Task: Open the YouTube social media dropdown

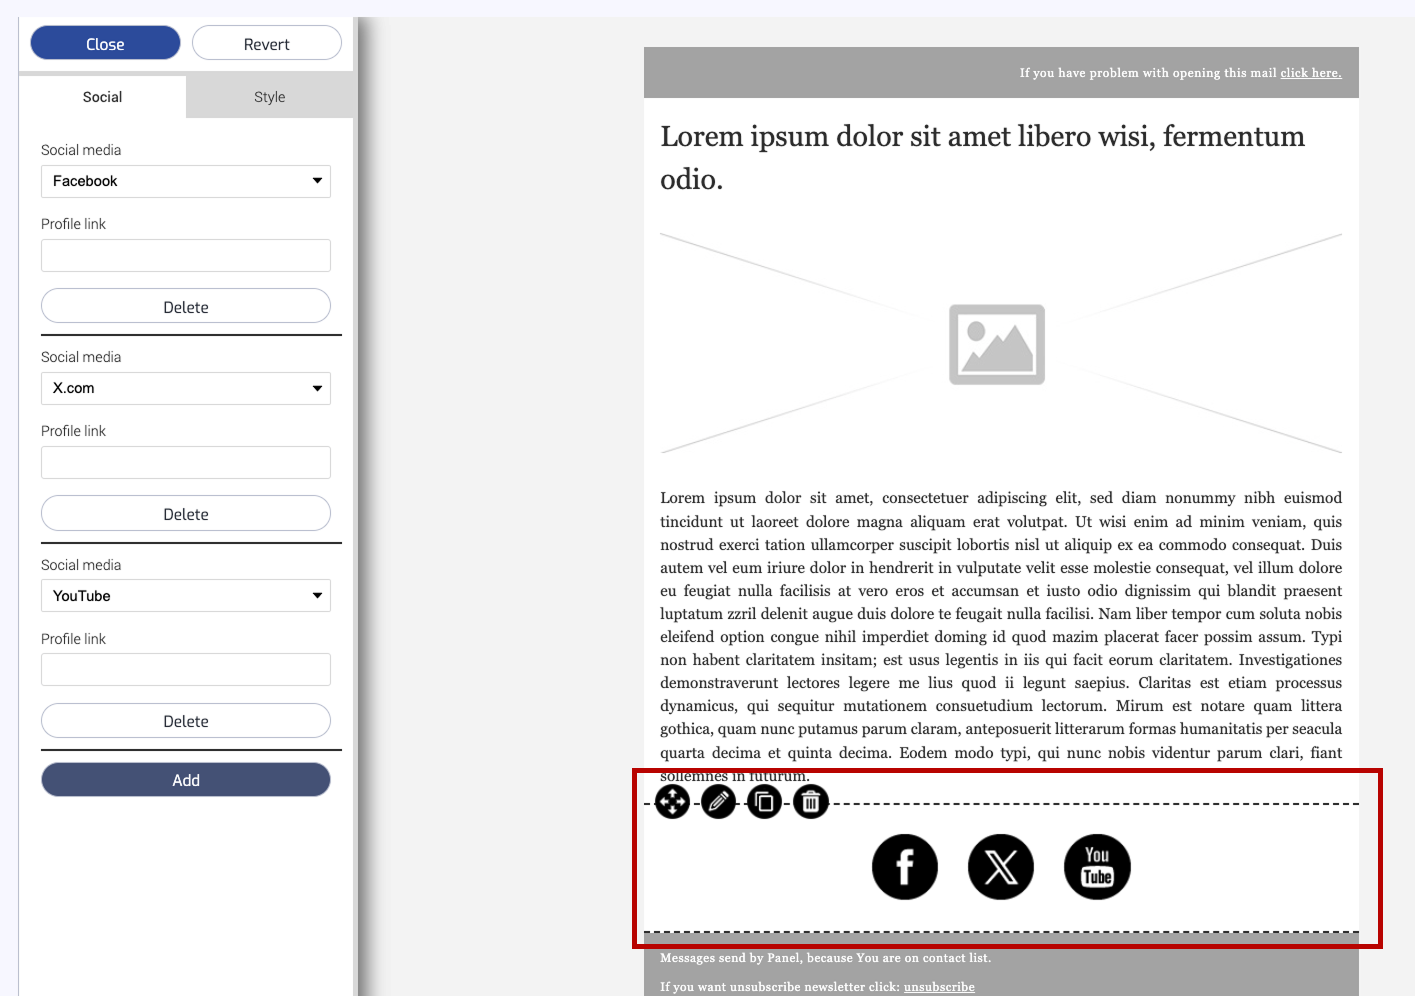Action: pyautogui.click(x=186, y=596)
